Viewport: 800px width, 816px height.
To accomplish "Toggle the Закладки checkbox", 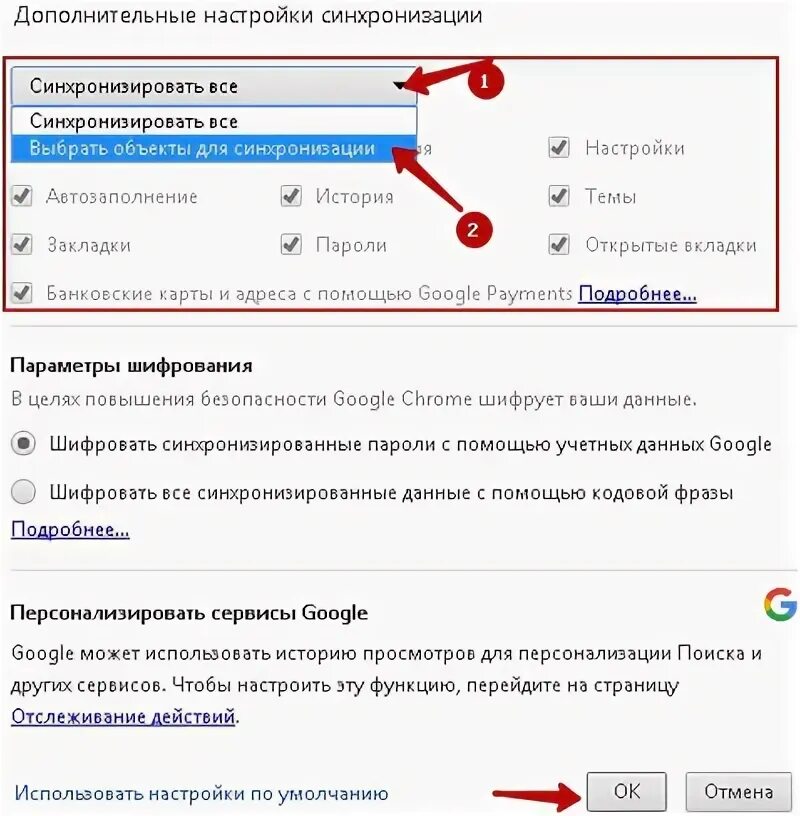I will click(22, 245).
